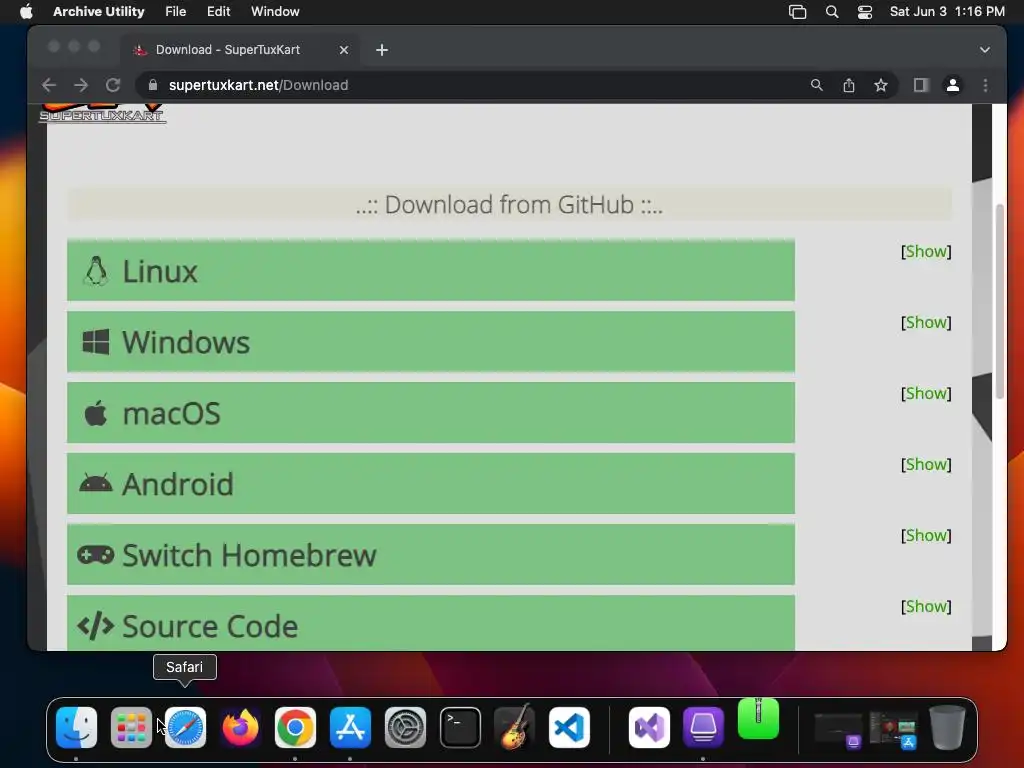
Task: Close the Download - SuperTuxKart tab
Action: pyautogui.click(x=344, y=50)
